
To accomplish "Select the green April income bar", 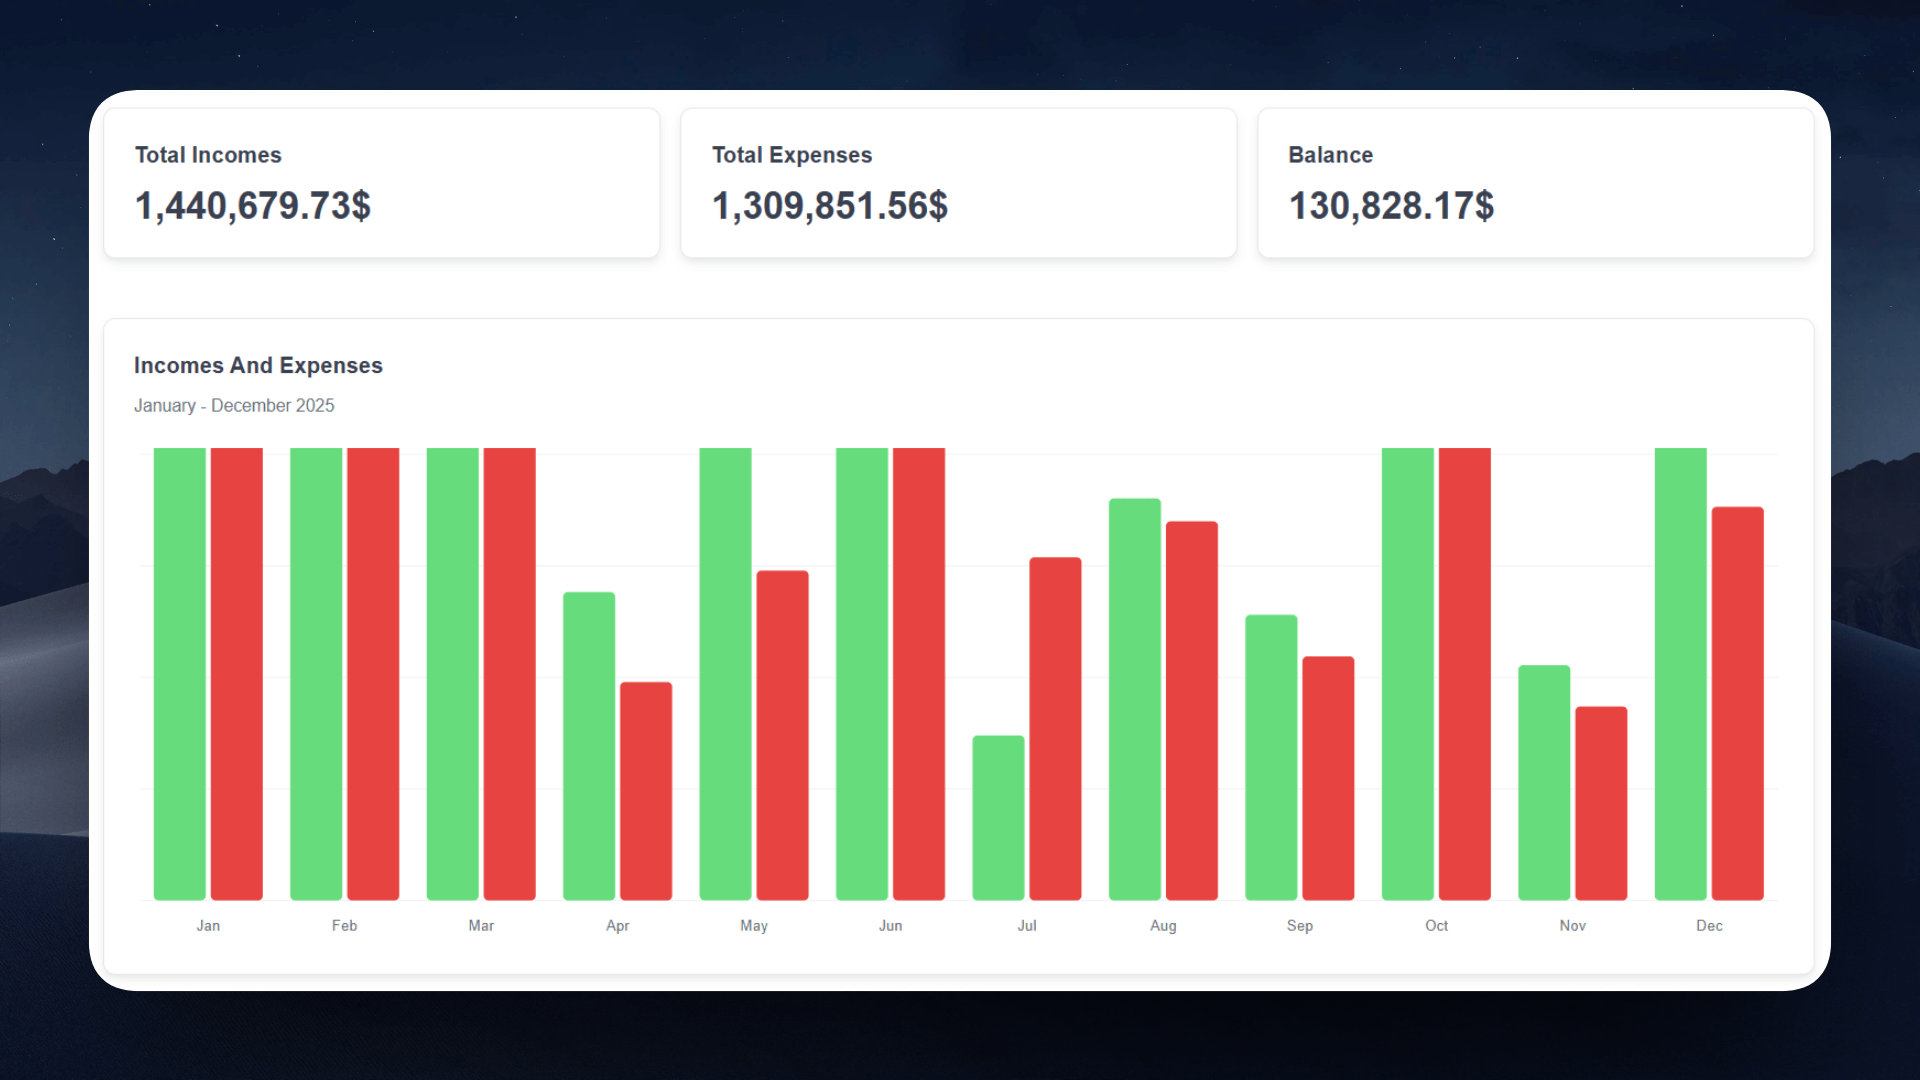I will coord(589,746).
